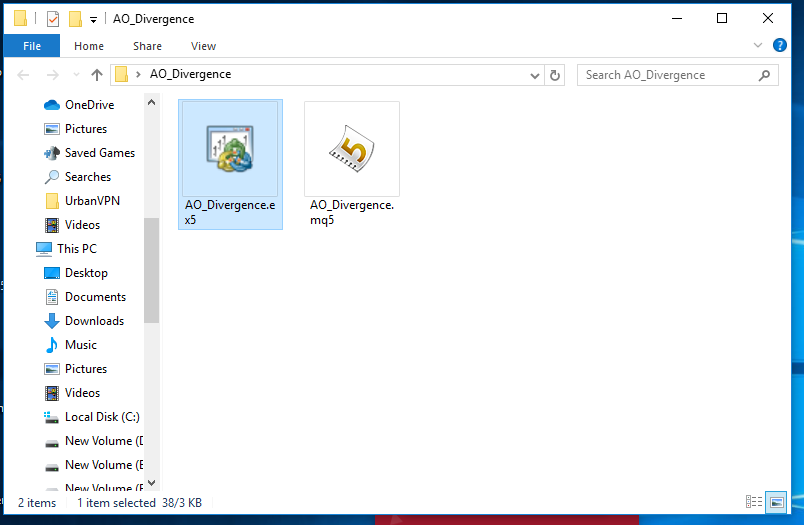This screenshot has height=525, width=804.
Task: Open Pictures folder under This PC
Action: pyautogui.click(x=86, y=369)
